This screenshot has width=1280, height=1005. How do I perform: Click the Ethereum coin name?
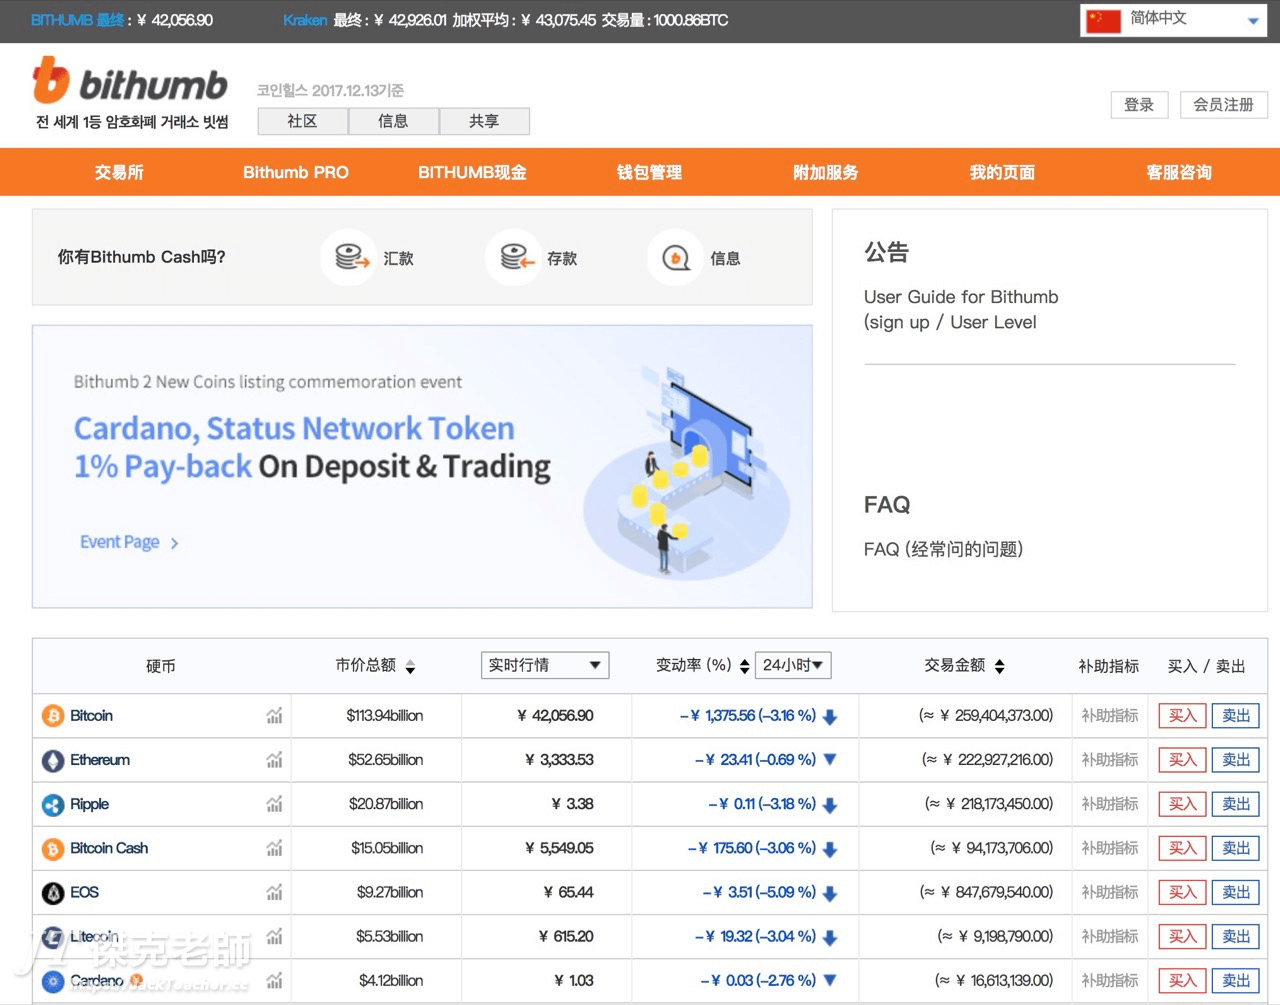100,760
